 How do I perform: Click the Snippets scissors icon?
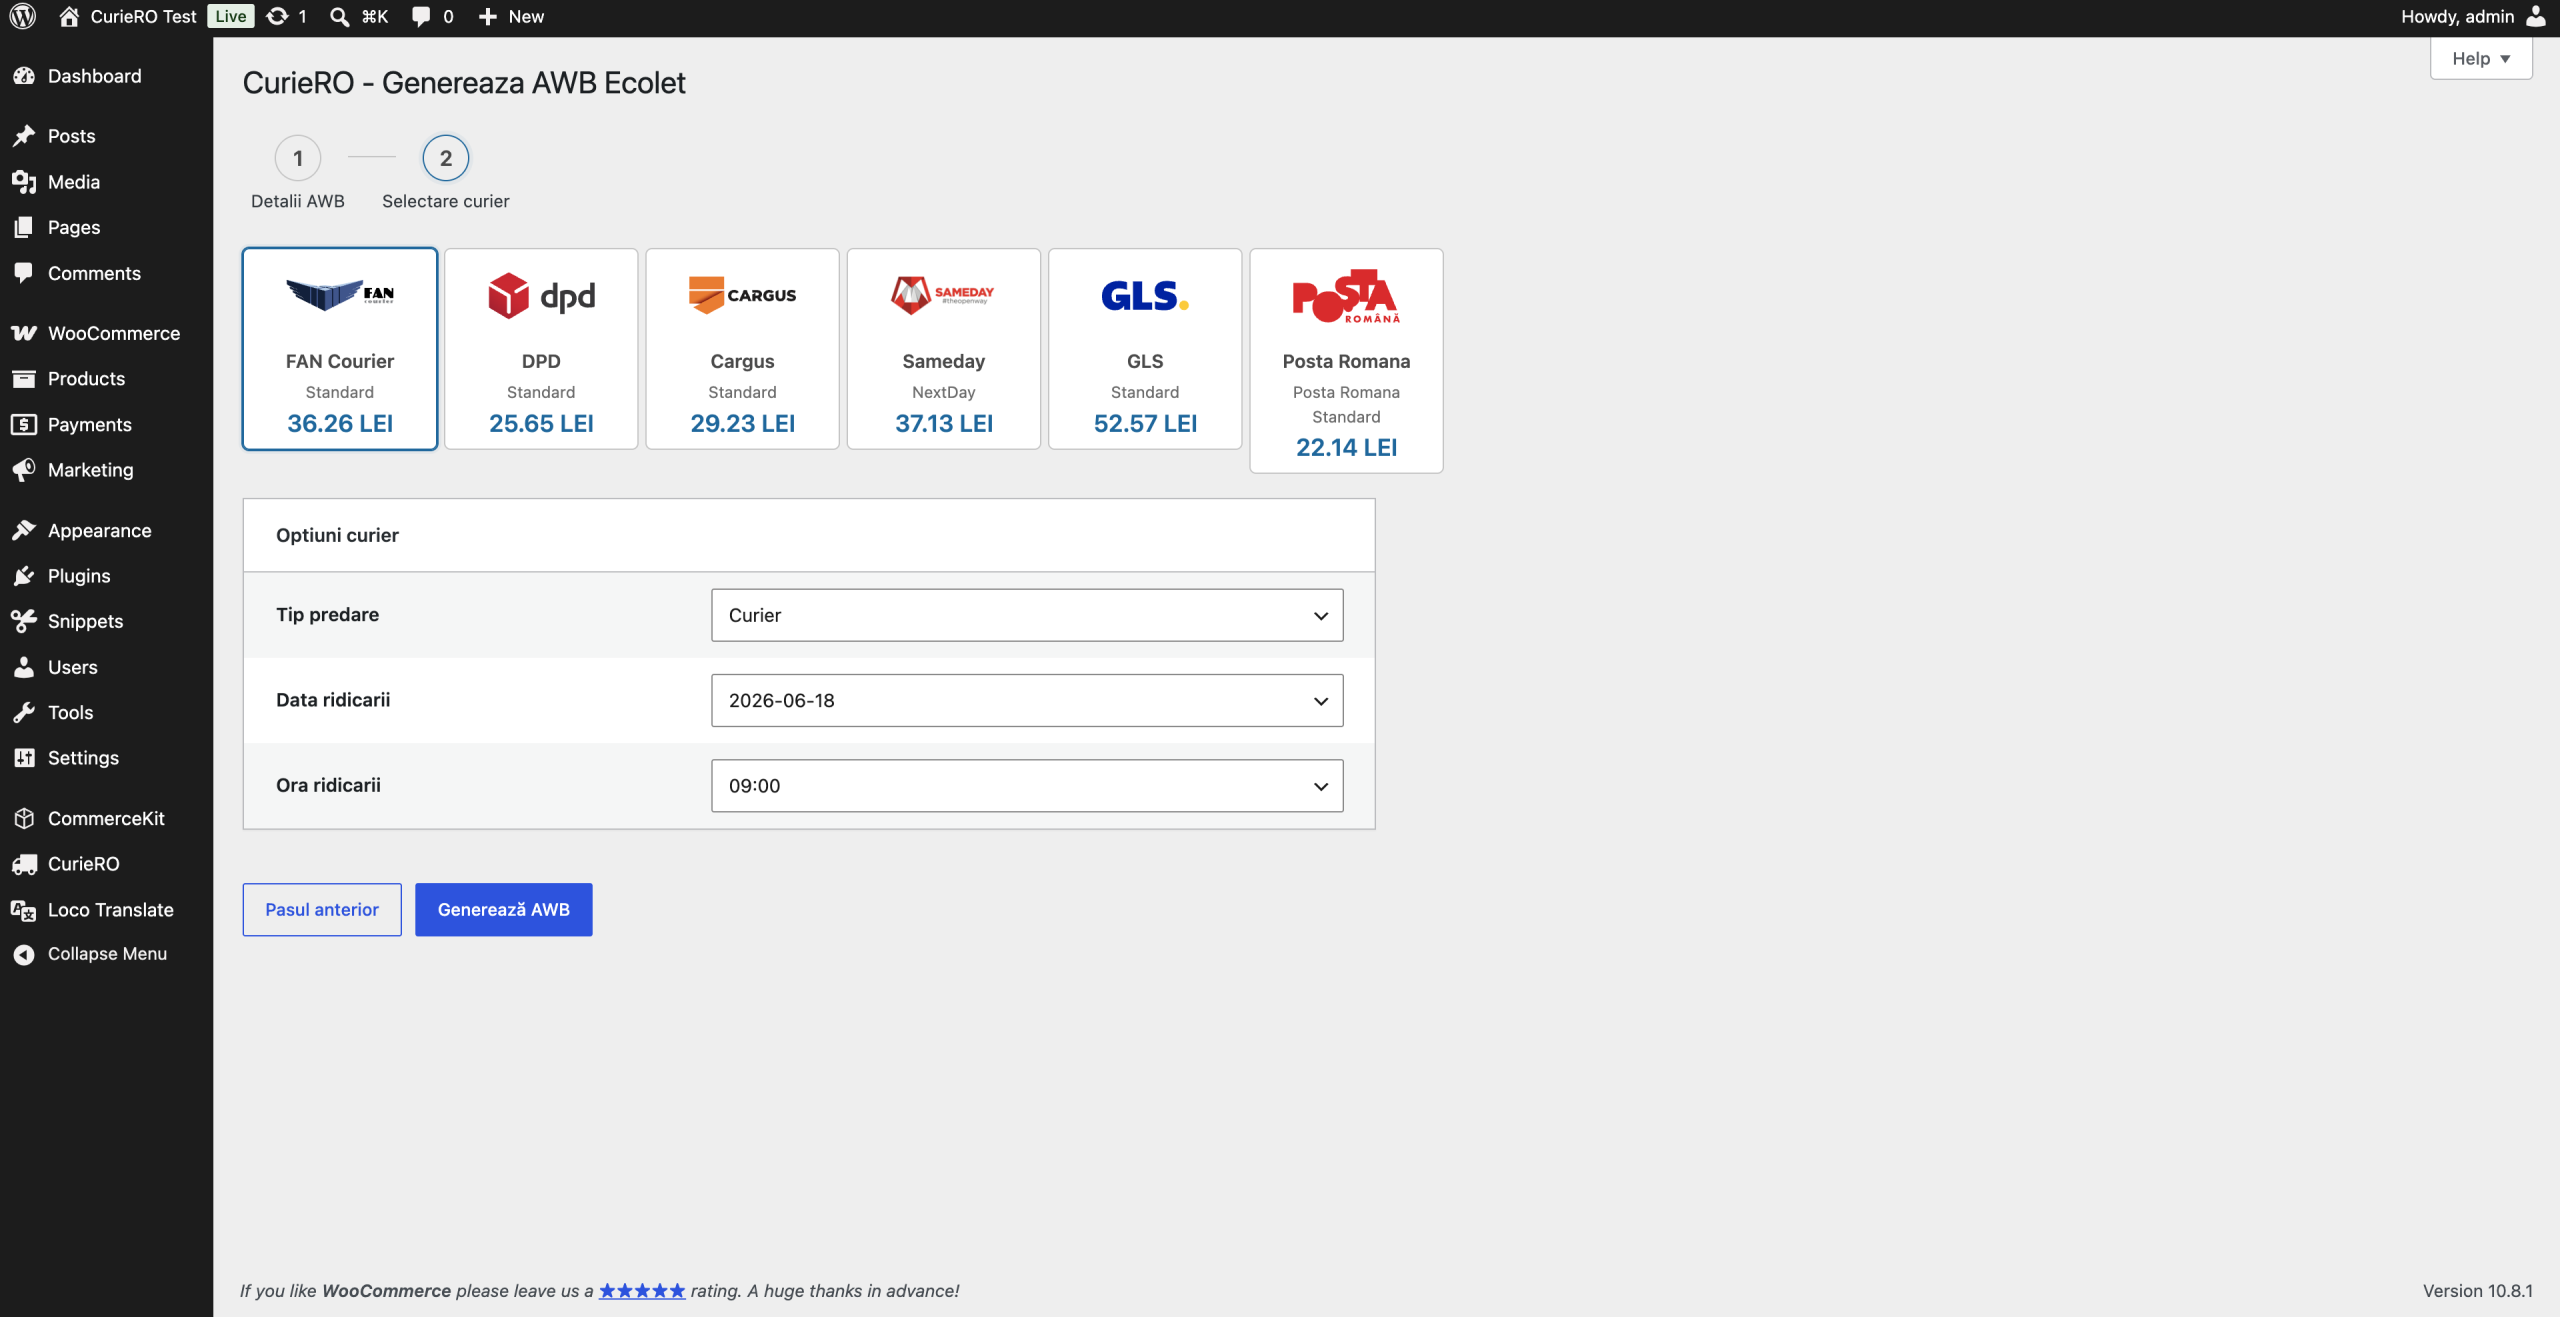coord(24,621)
